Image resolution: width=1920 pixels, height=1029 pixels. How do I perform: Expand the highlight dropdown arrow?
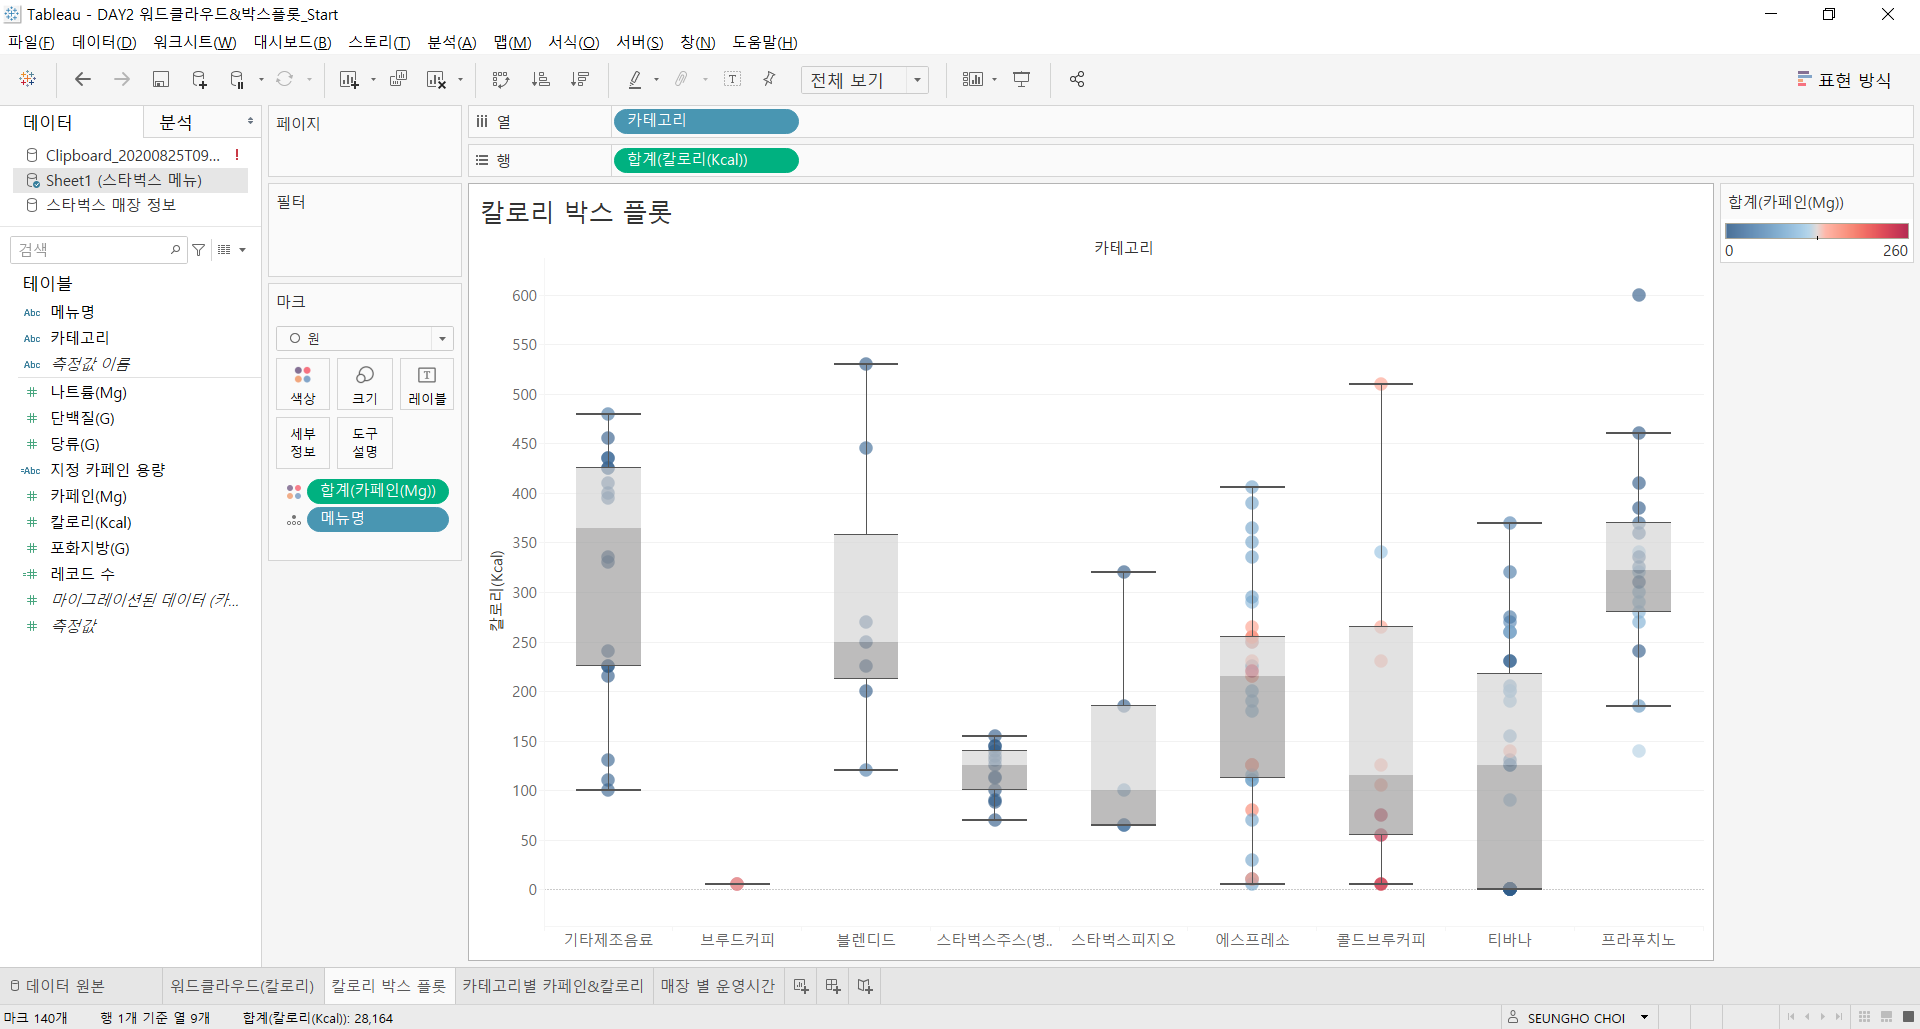[x=657, y=80]
